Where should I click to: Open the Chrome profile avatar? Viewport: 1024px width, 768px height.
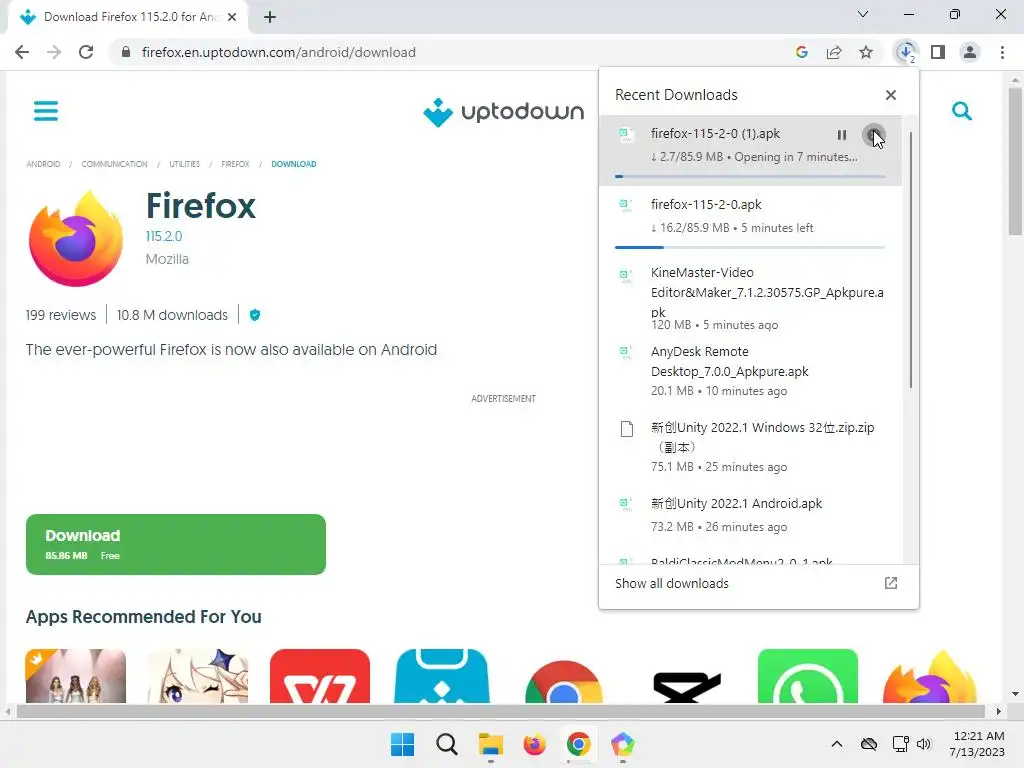coord(970,52)
